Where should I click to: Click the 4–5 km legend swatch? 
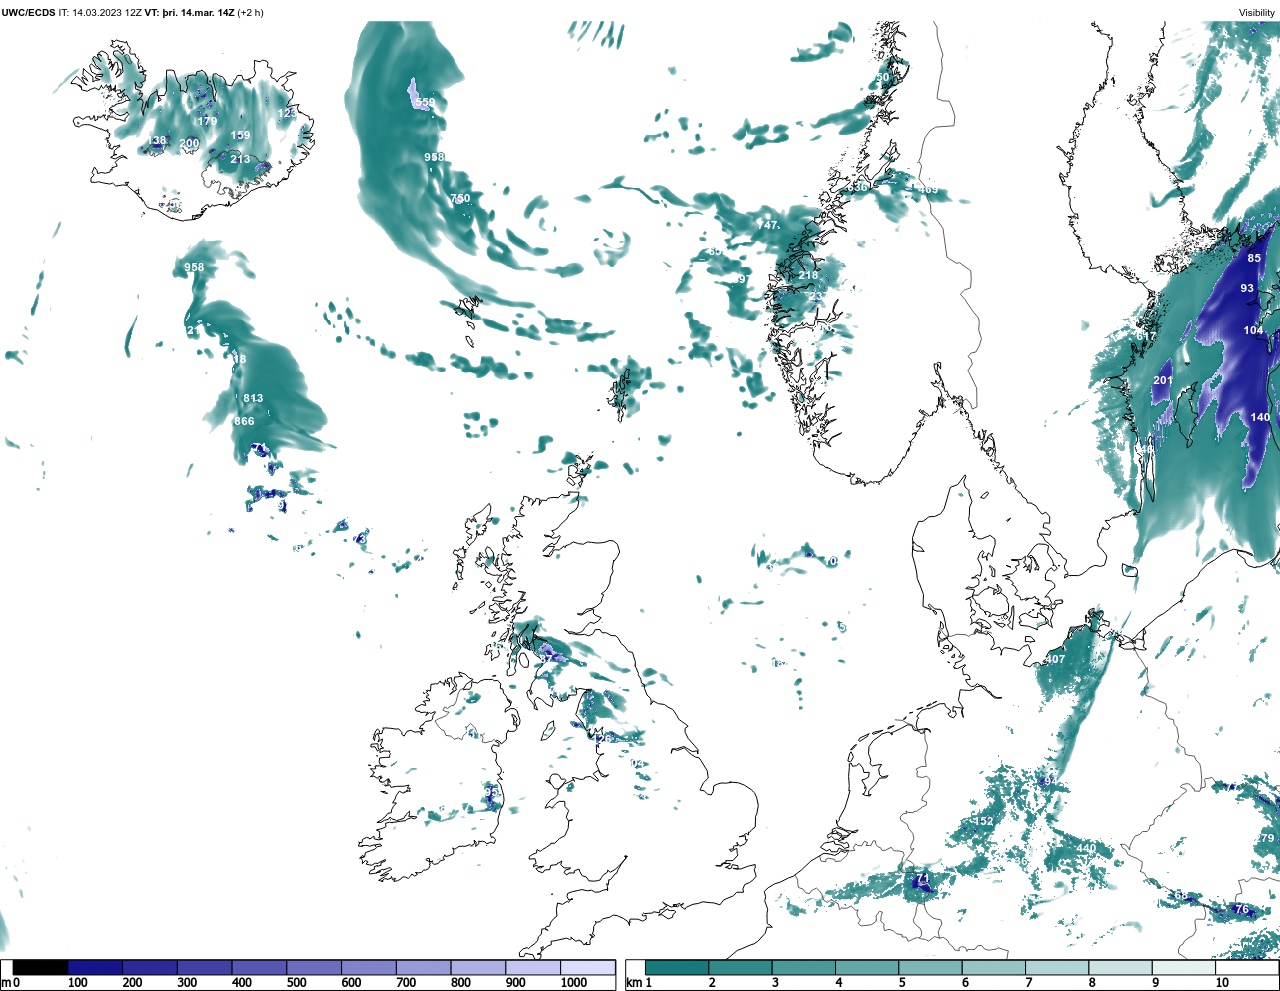(x=867, y=968)
